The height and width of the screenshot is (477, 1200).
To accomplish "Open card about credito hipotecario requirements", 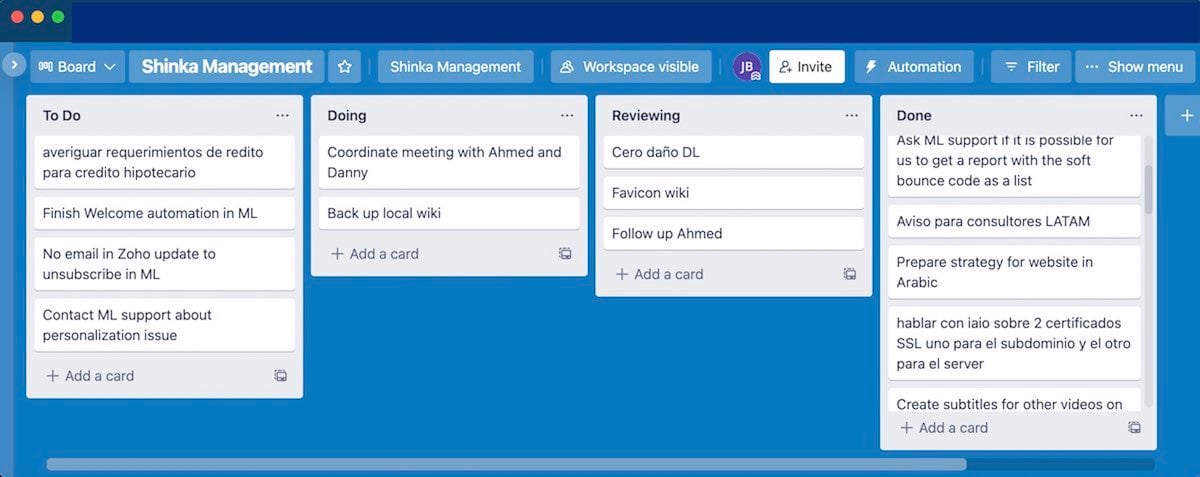I will pos(165,163).
